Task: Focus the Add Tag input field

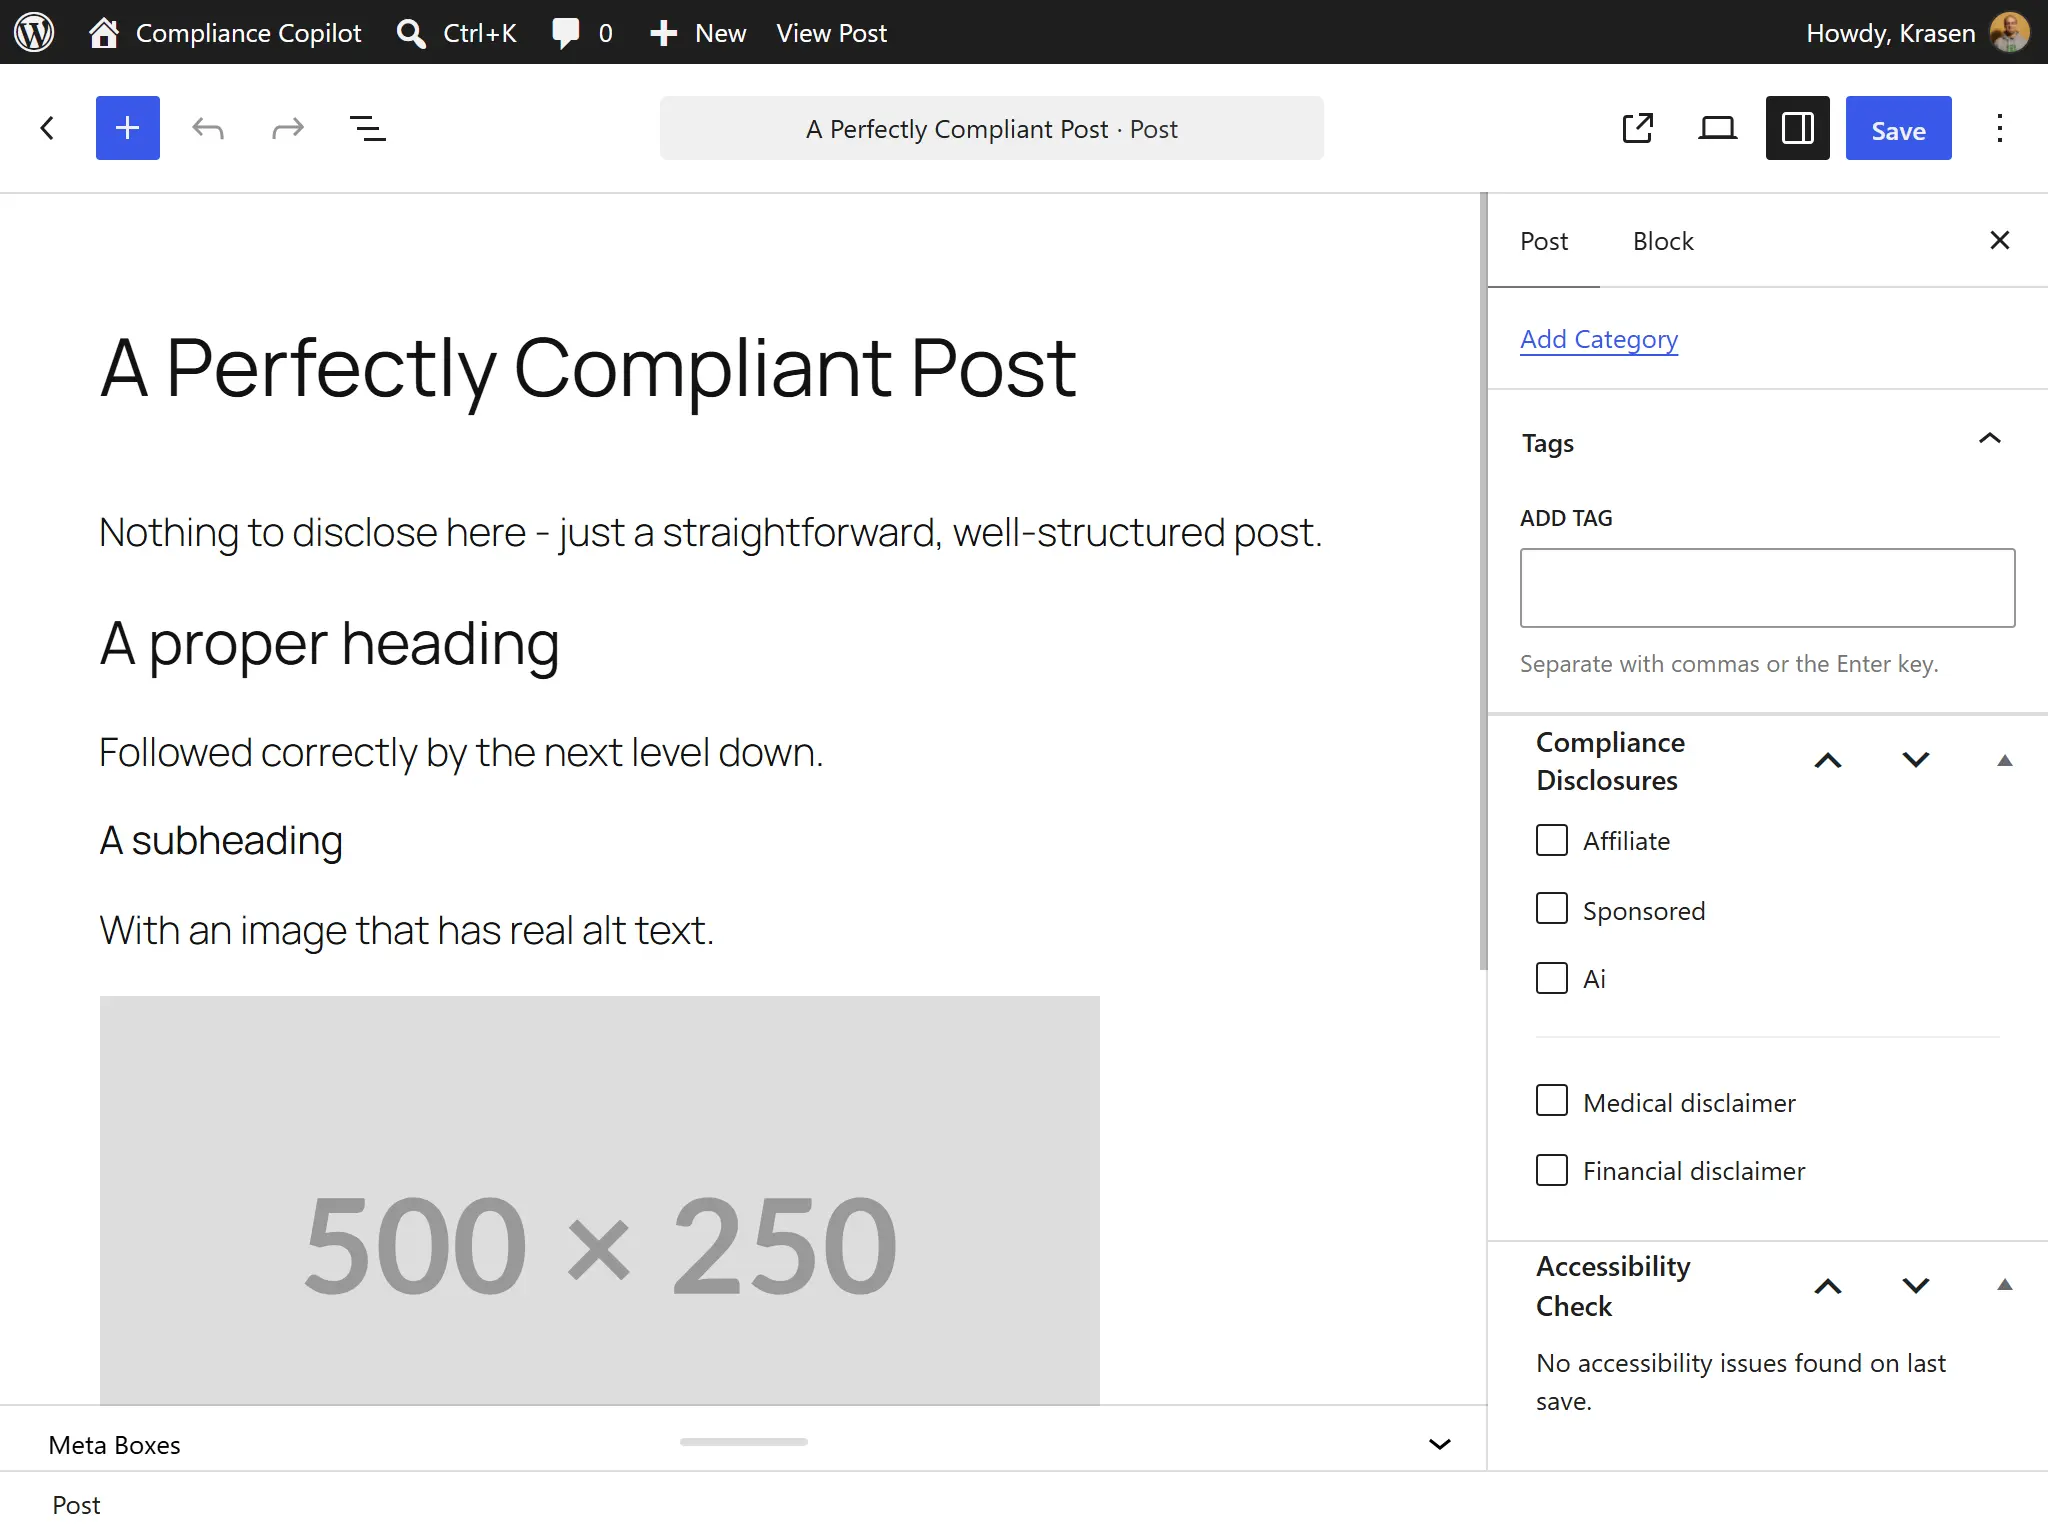Action: 1767,588
